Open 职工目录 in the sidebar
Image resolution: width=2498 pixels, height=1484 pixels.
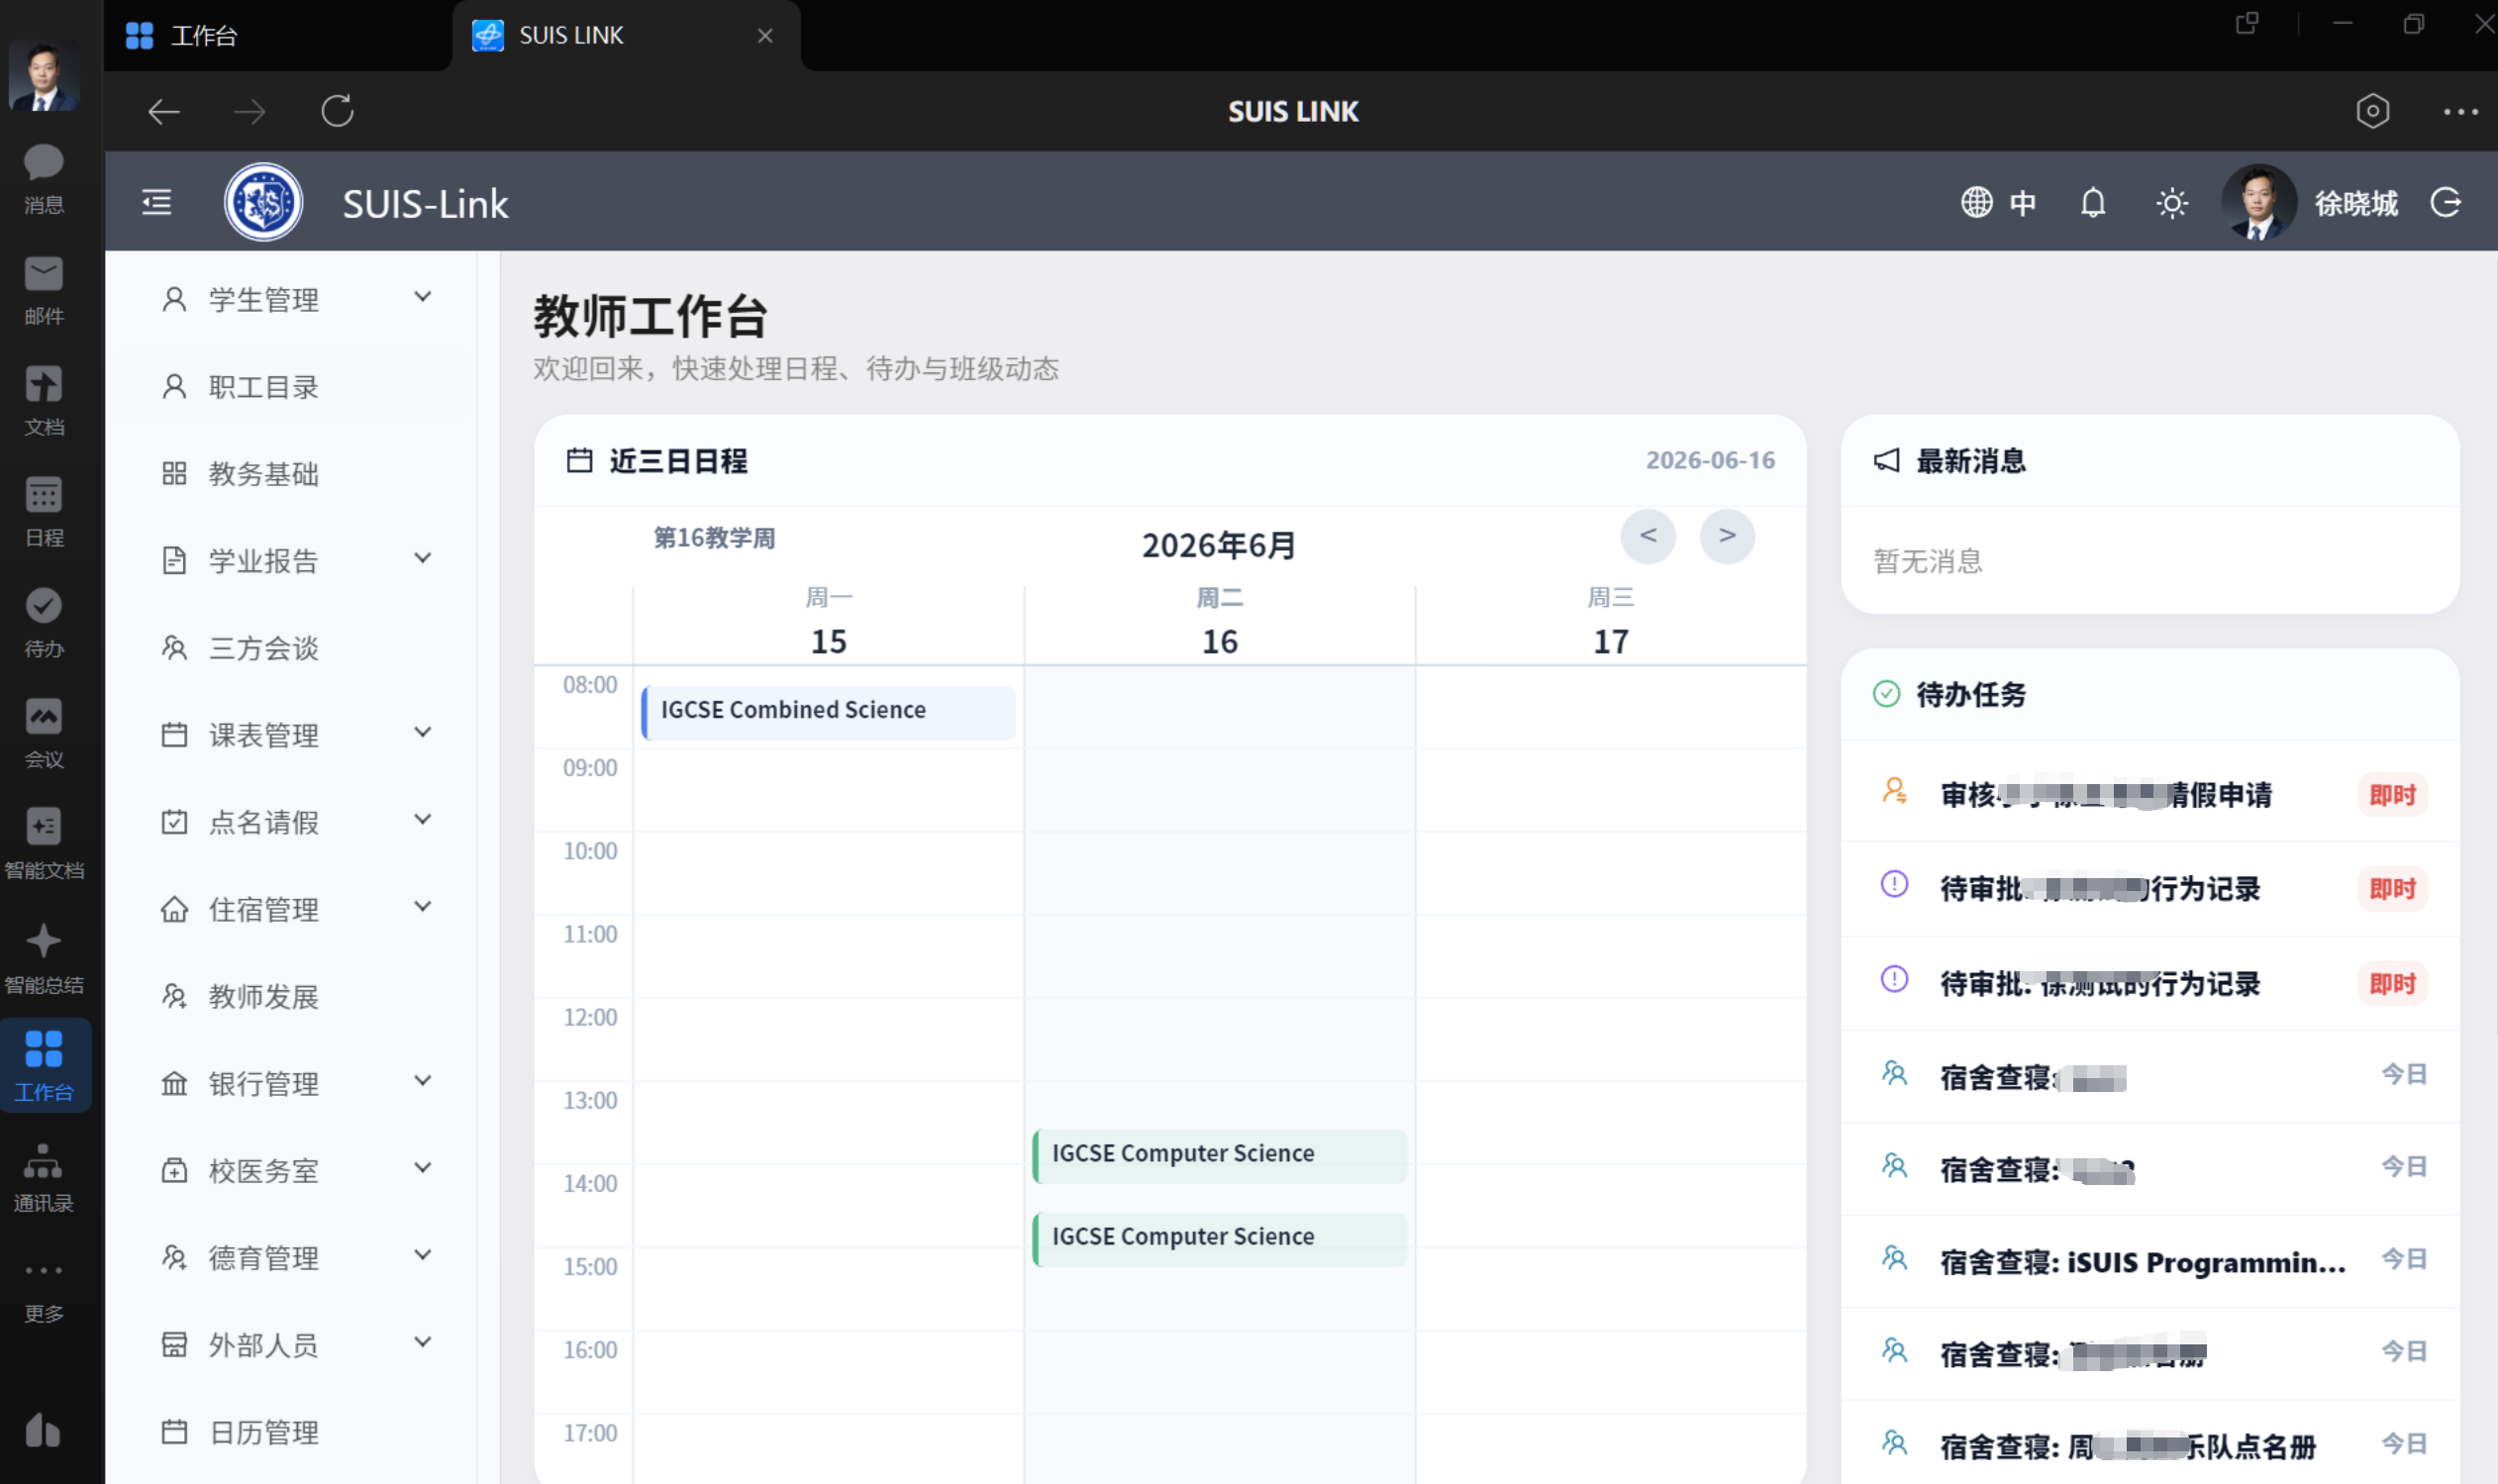click(x=296, y=386)
